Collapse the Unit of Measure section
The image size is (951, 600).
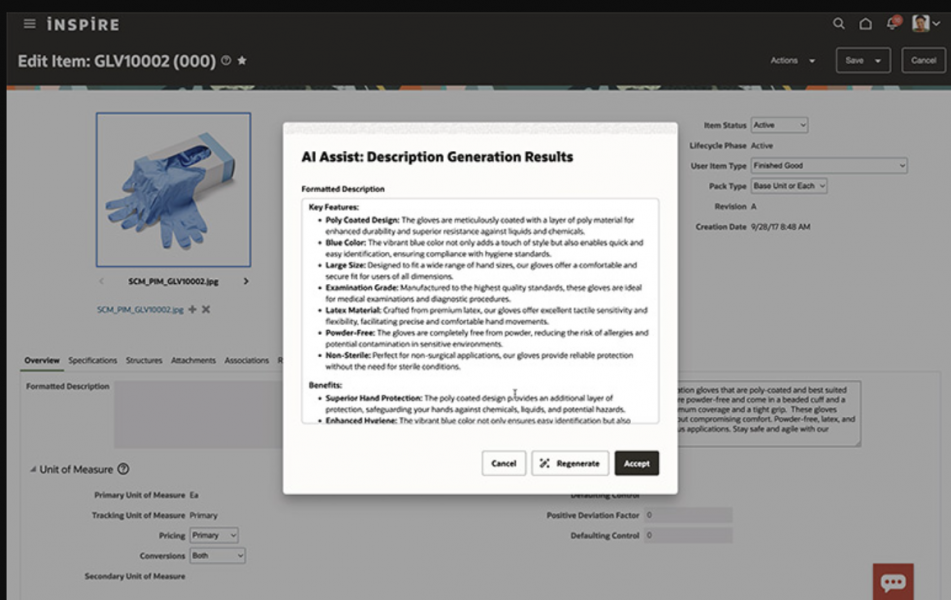pos(31,469)
